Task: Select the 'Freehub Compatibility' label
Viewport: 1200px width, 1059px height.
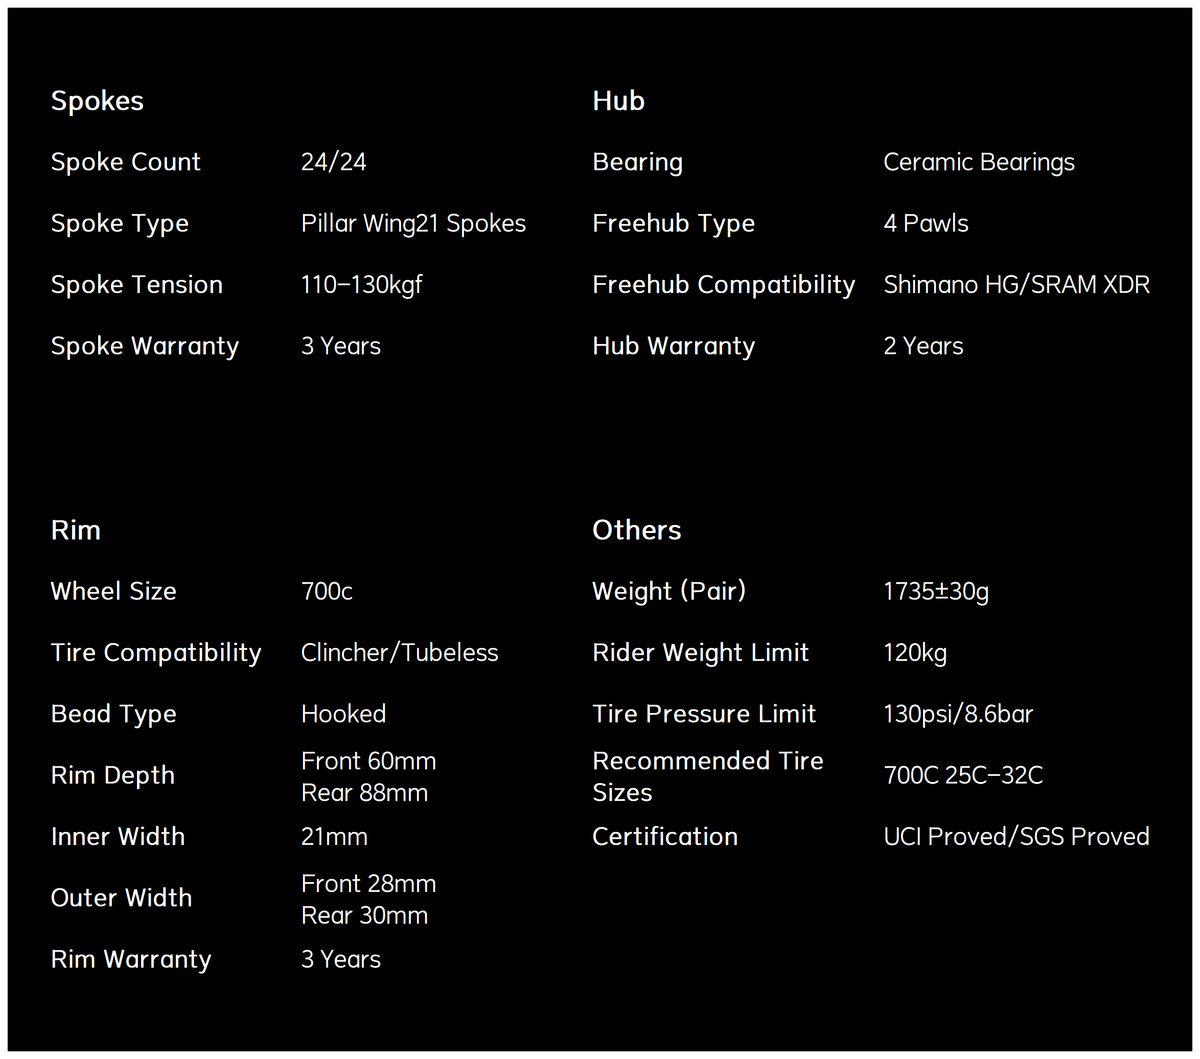Action: (x=723, y=285)
